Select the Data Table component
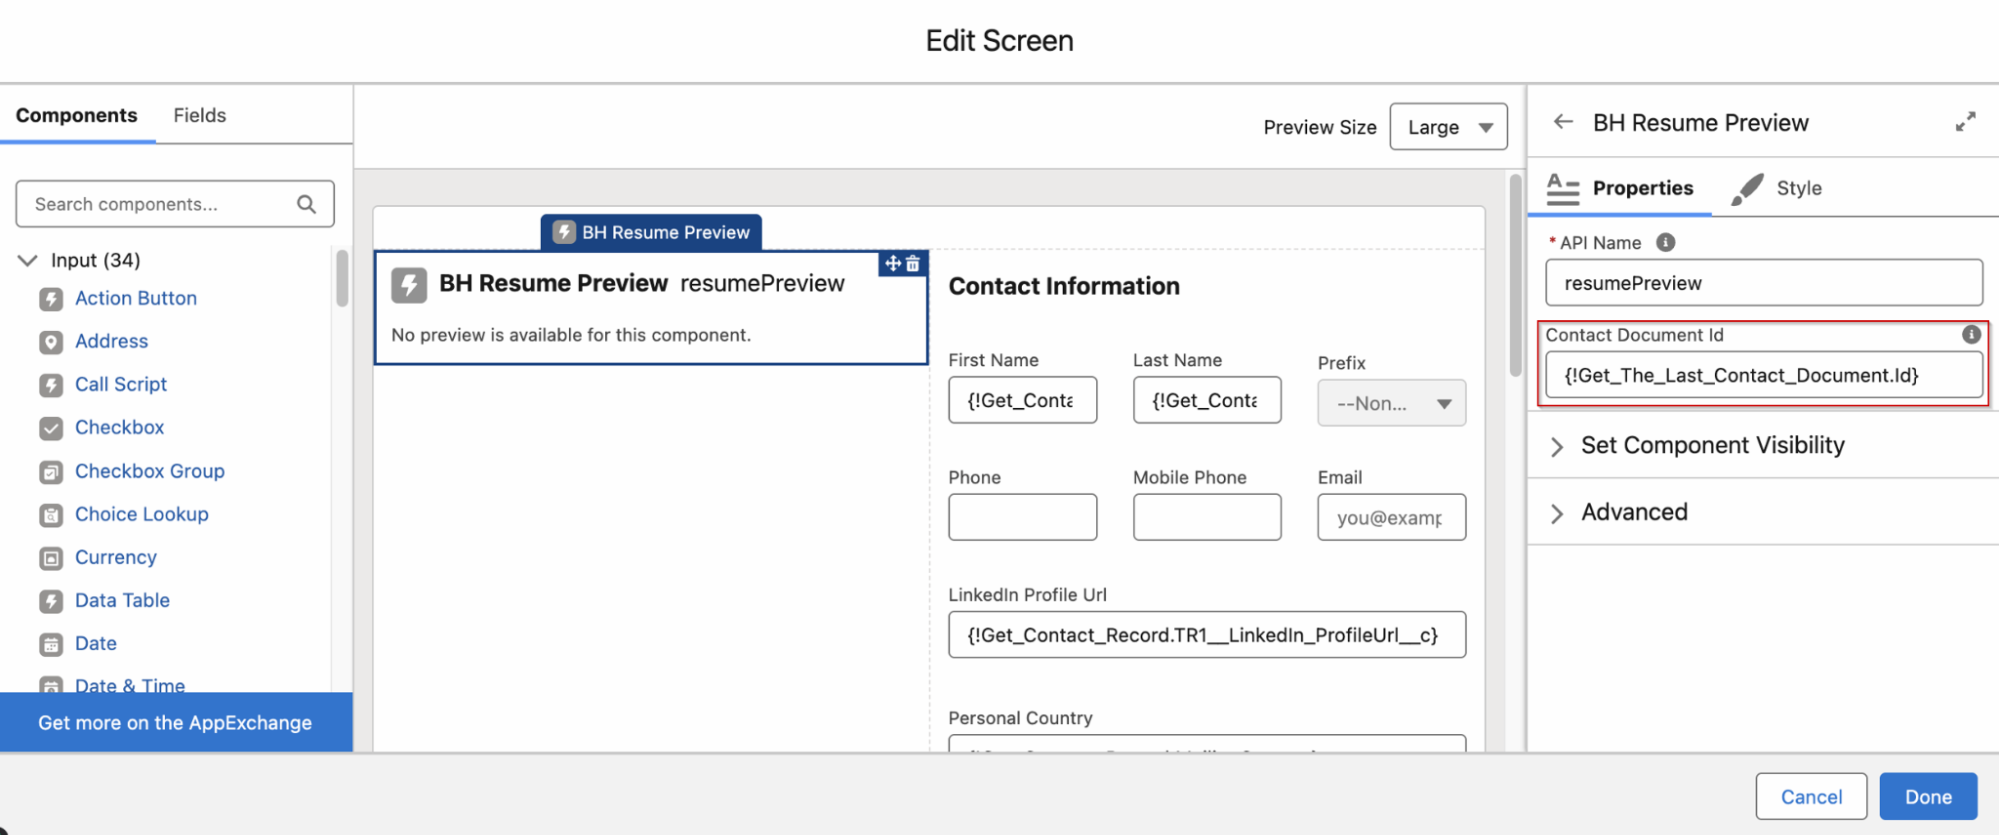Screen dimensions: 1999x835 pos(122,600)
